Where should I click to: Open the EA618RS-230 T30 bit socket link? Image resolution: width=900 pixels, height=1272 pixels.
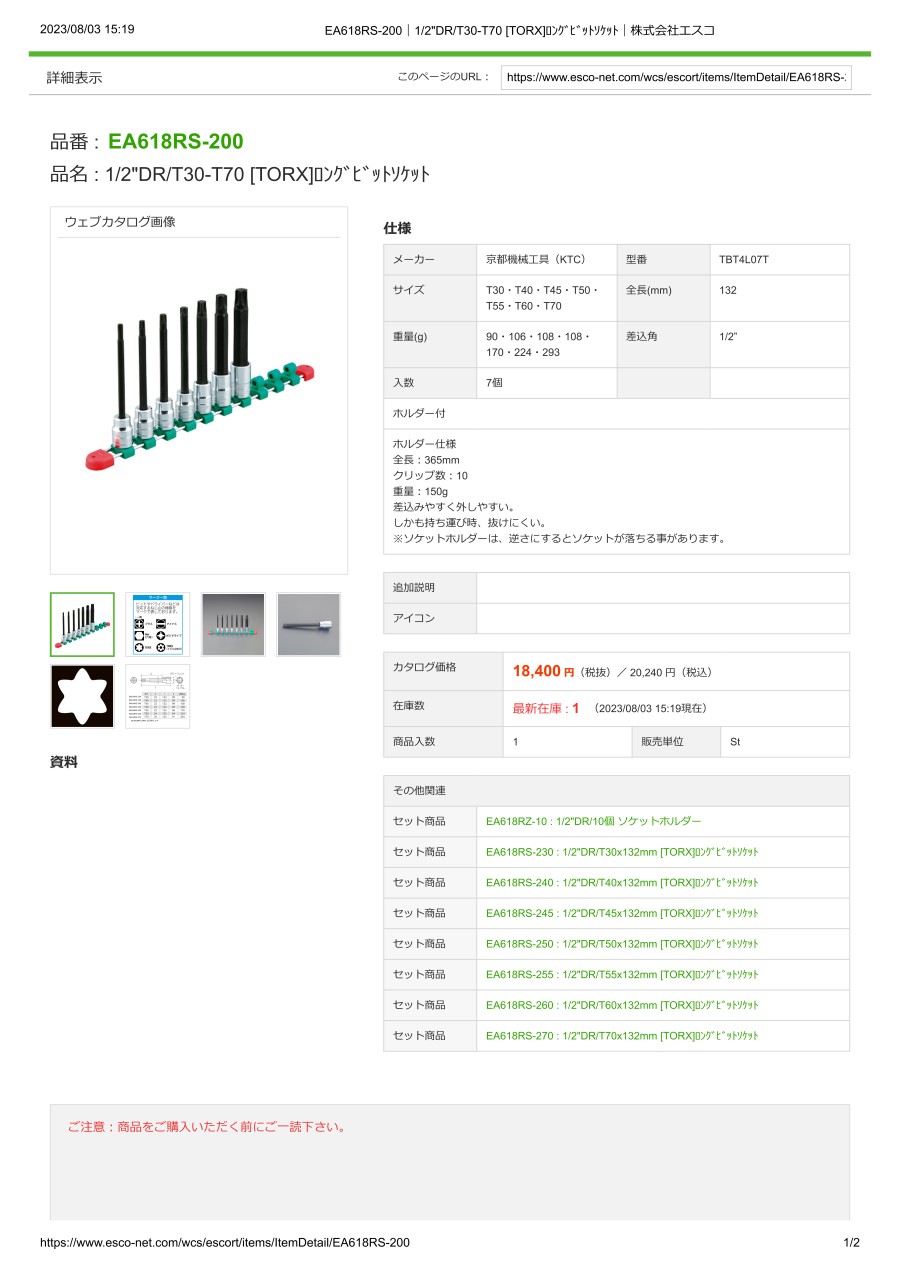click(x=622, y=852)
